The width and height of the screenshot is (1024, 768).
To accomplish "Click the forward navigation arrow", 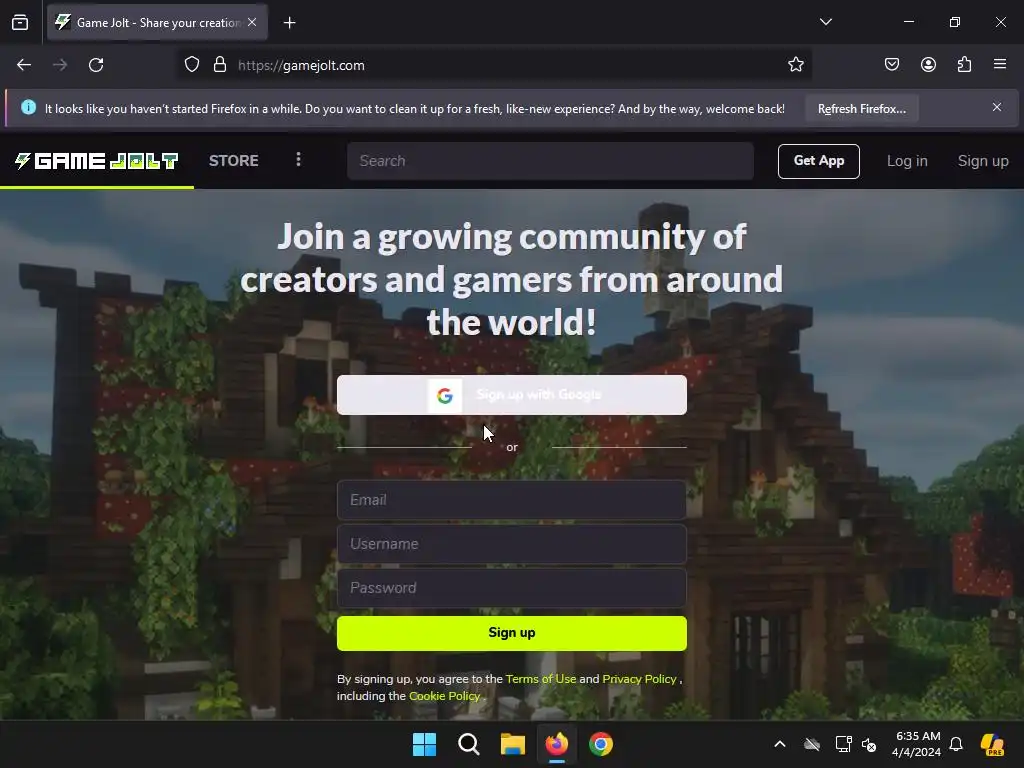I will [60, 65].
